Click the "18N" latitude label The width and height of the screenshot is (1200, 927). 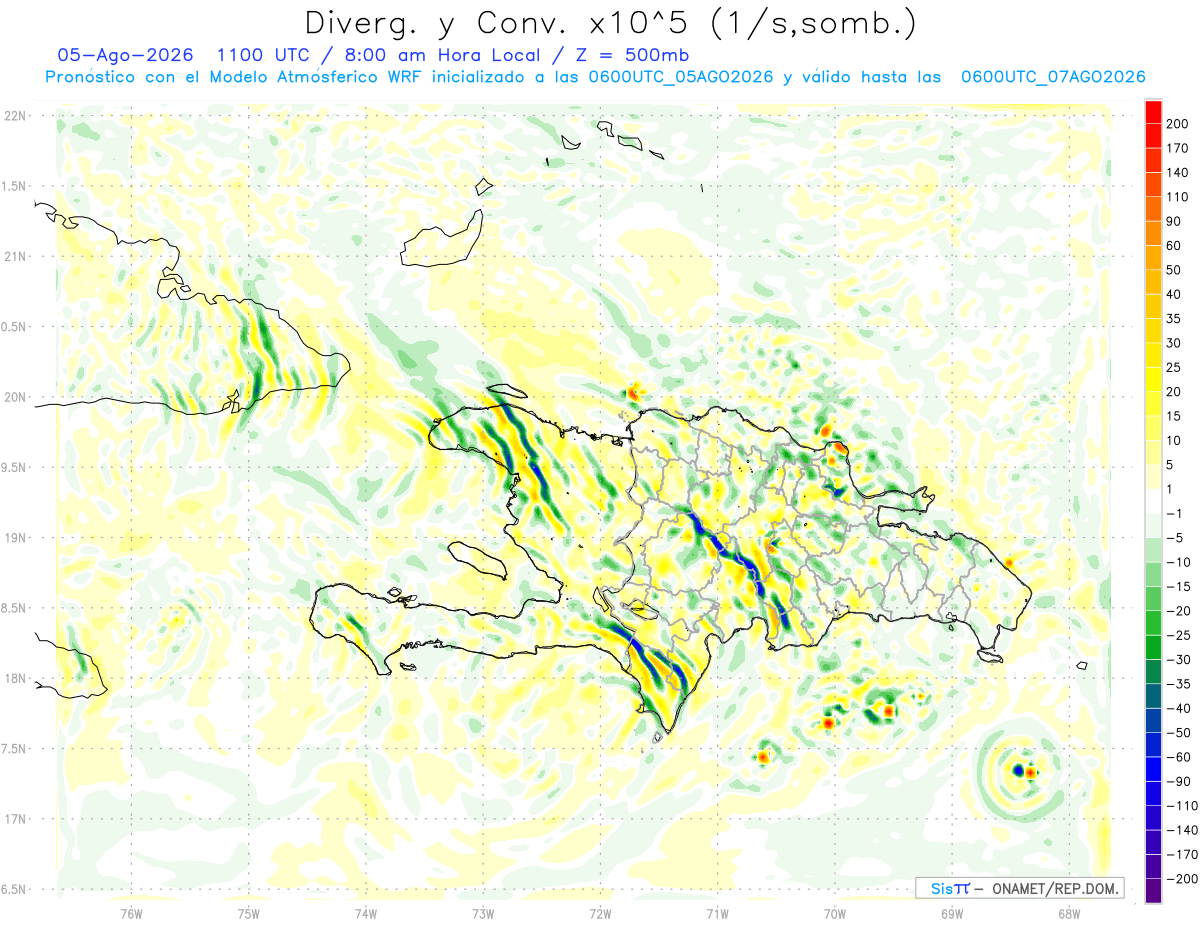[14, 679]
